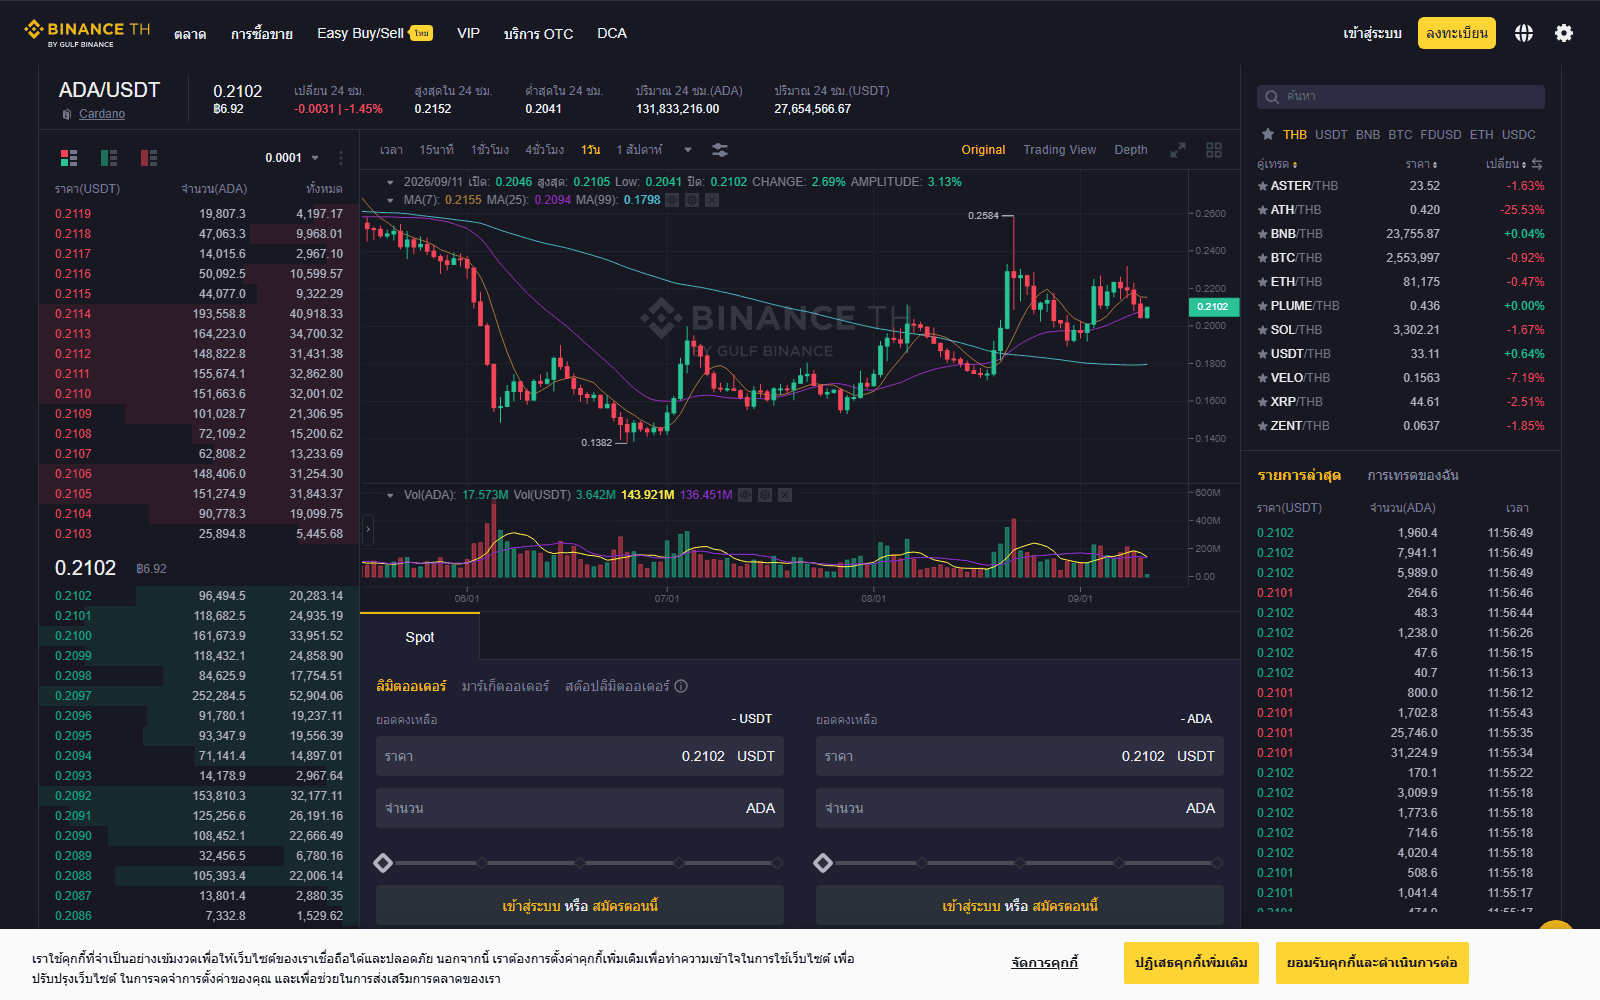Viewport: 1600px width, 1000px height.
Task: Open MA indicator settings gear
Action: coord(692,200)
